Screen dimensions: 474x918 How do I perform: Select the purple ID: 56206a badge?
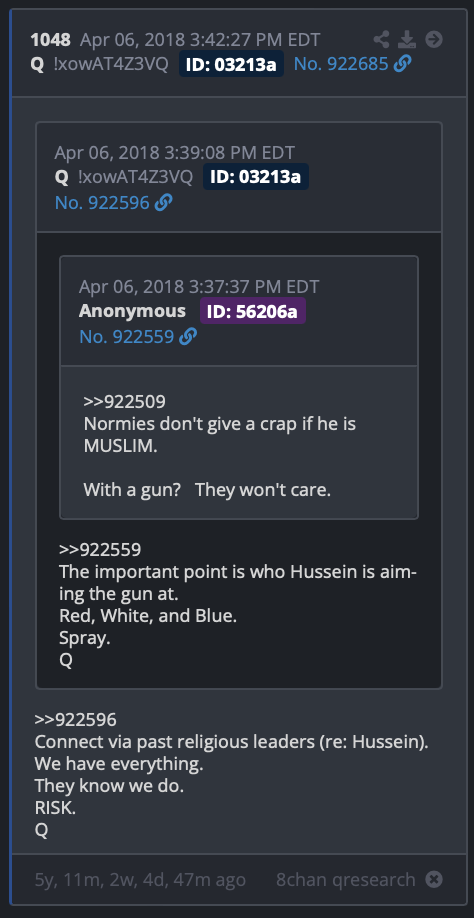tap(253, 310)
